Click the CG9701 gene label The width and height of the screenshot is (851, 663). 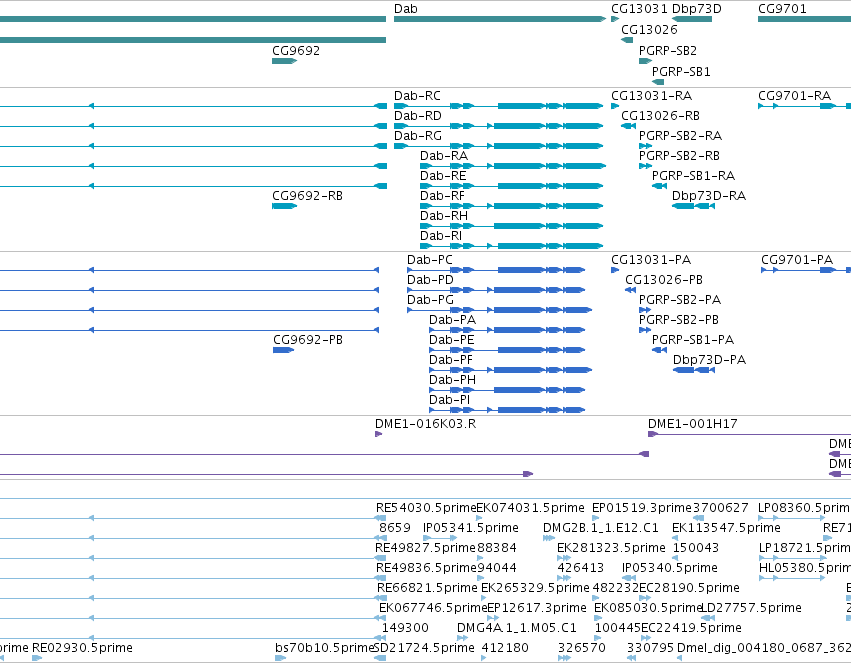click(x=782, y=9)
